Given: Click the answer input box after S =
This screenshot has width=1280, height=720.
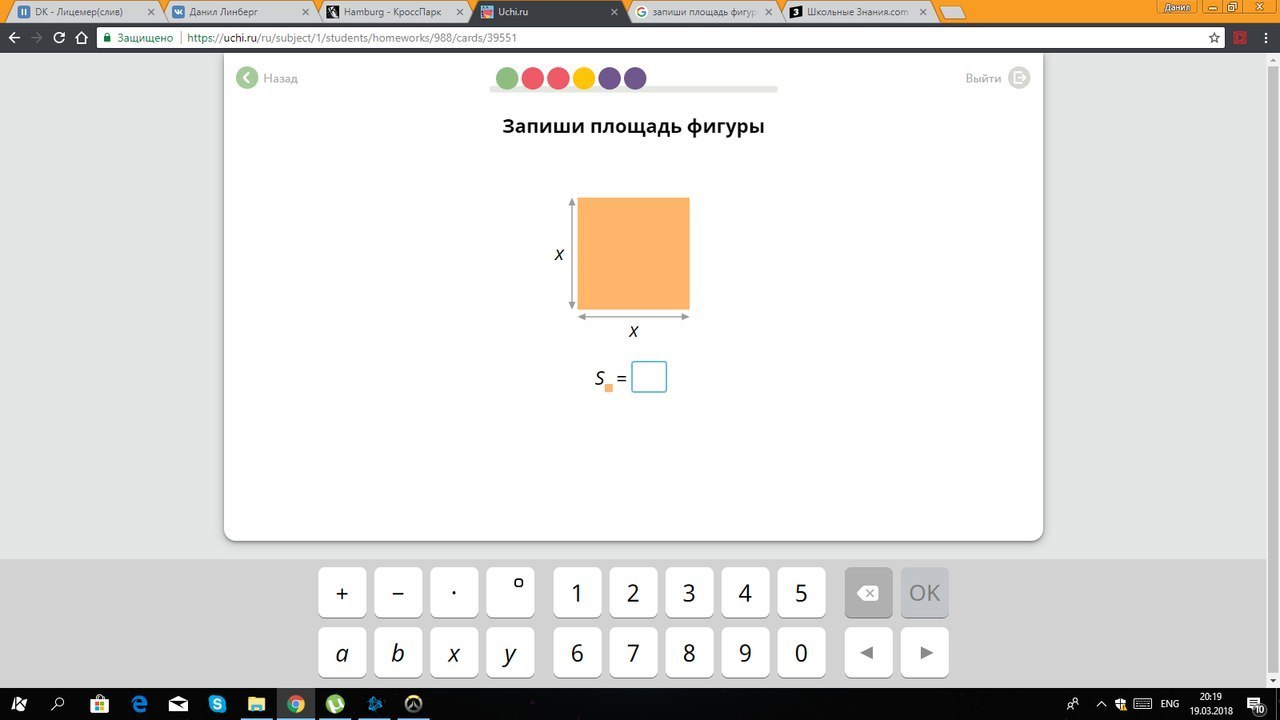Looking at the screenshot, I should point(649,377).
